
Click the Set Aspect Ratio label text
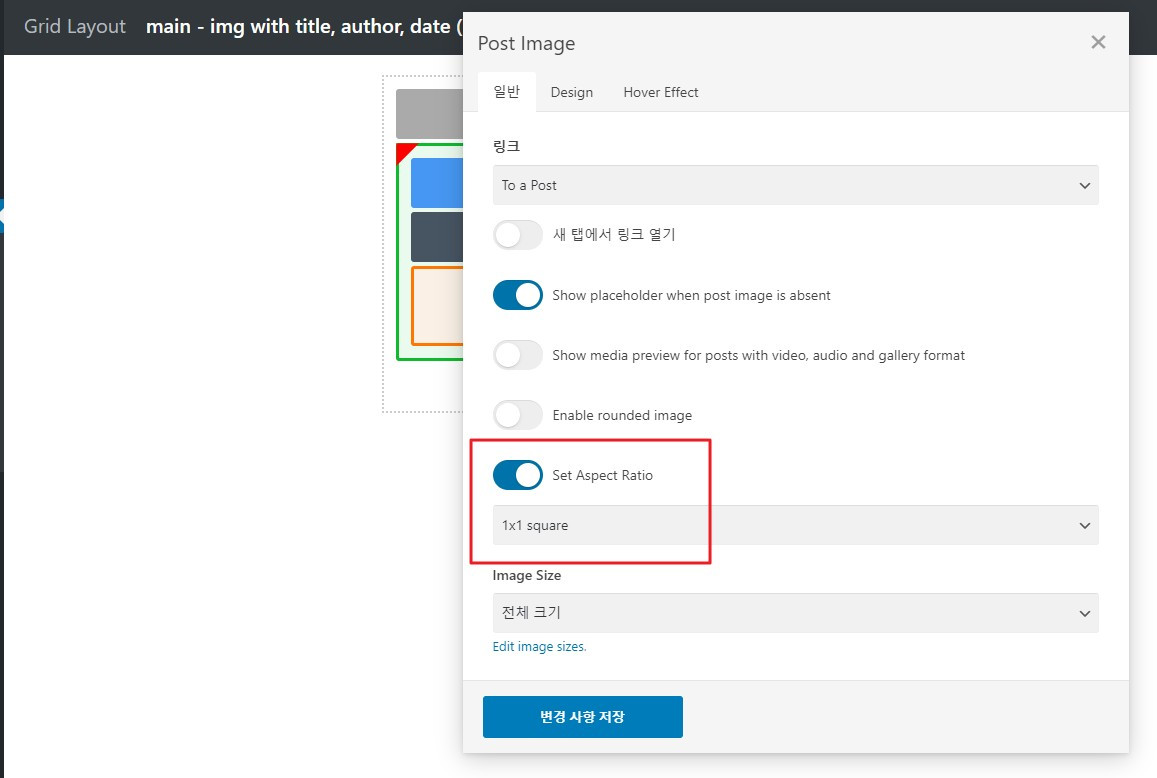point(602,475)
